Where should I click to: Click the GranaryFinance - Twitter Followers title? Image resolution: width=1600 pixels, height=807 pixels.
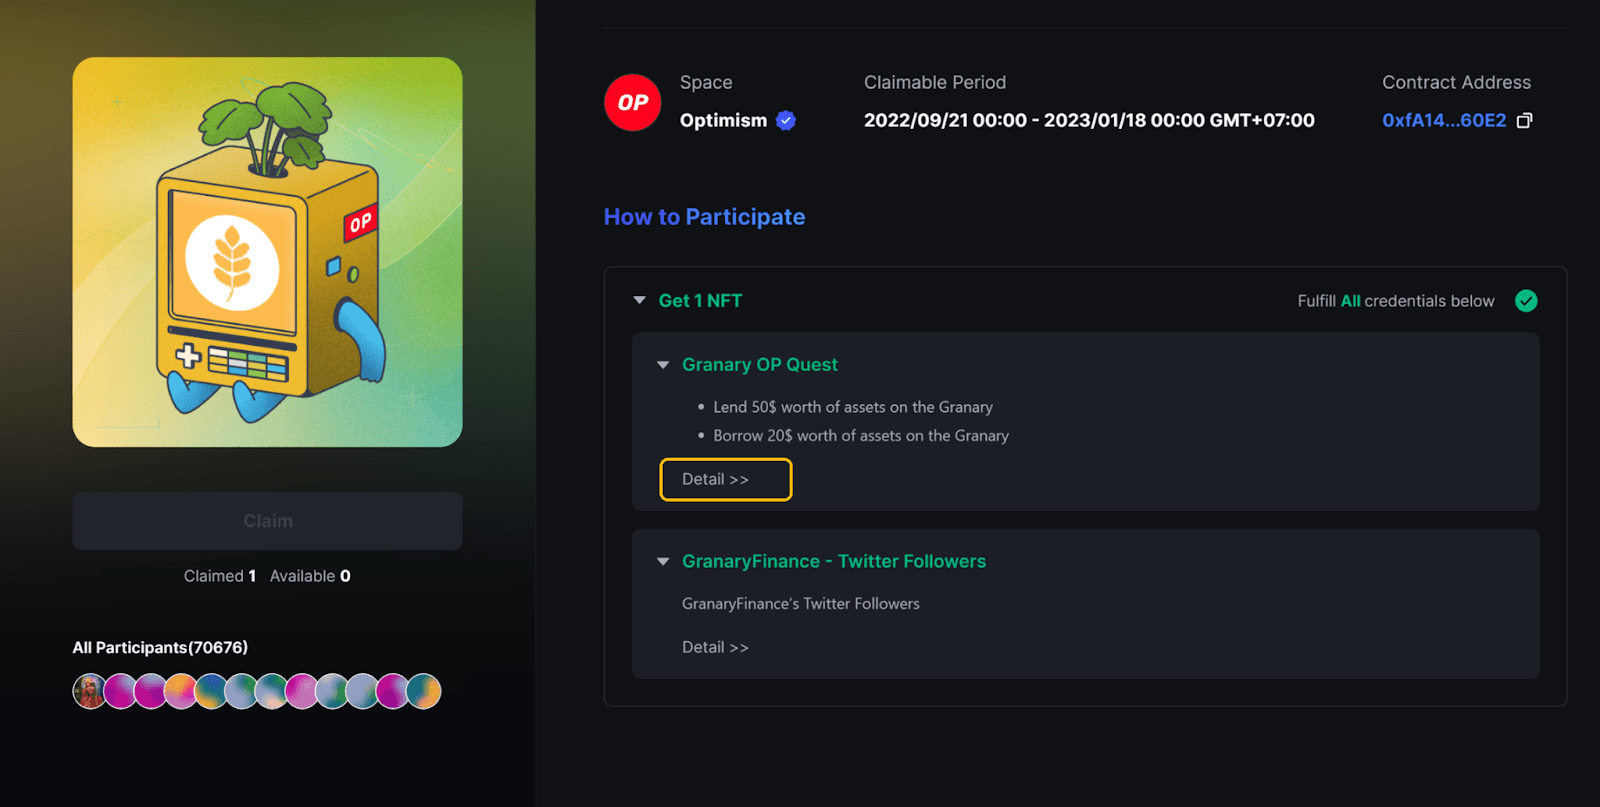point(834,562)
